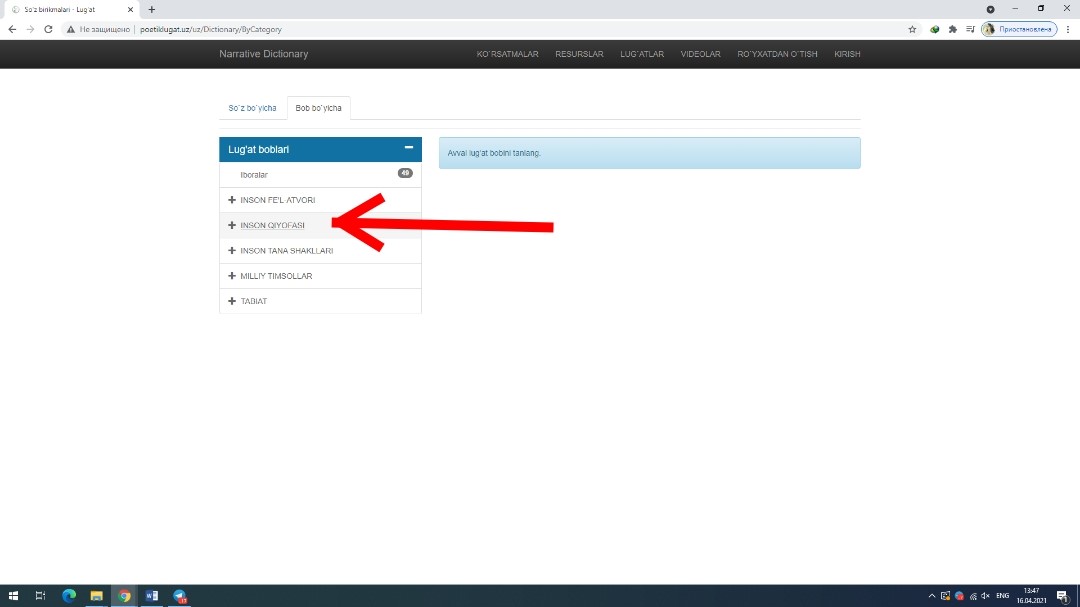Open the VIDEOLAR navigation link
This screenshot has width=1080, height=607.
click(x=700, y=54)
